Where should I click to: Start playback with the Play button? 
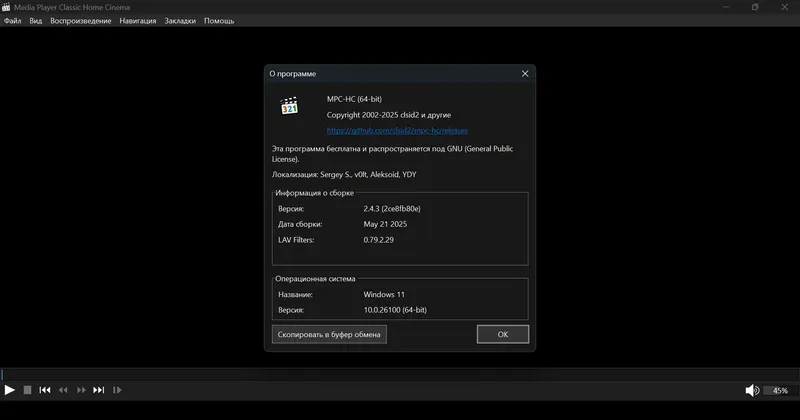click(9, 390)
